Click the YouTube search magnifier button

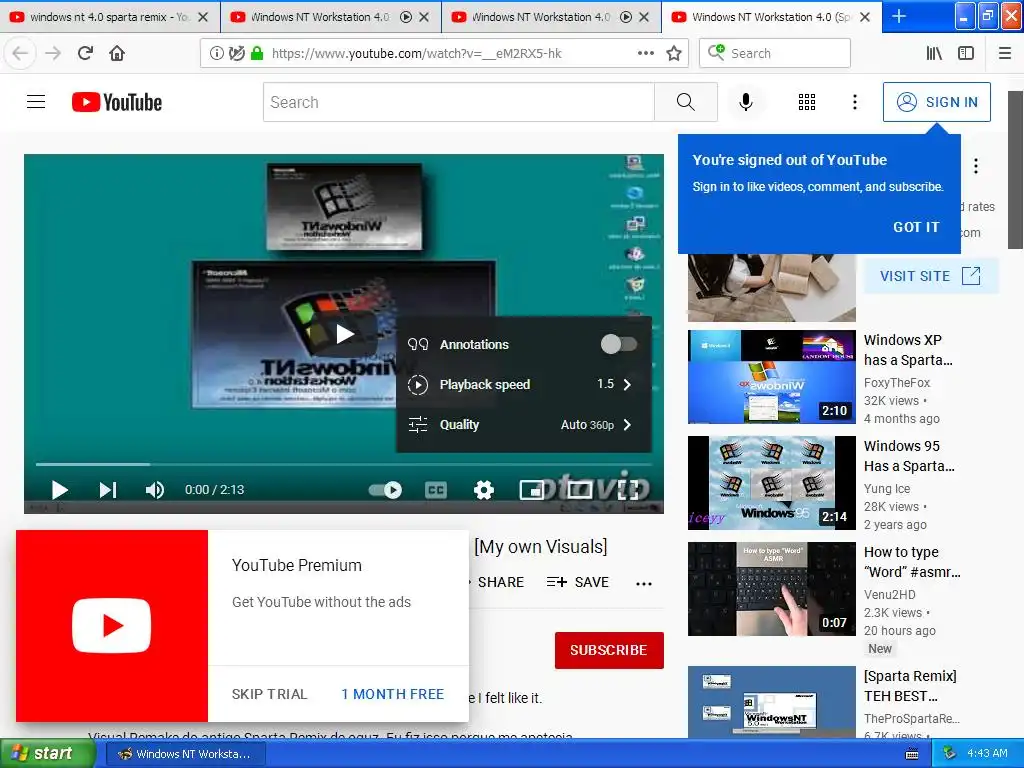(686, 102)
